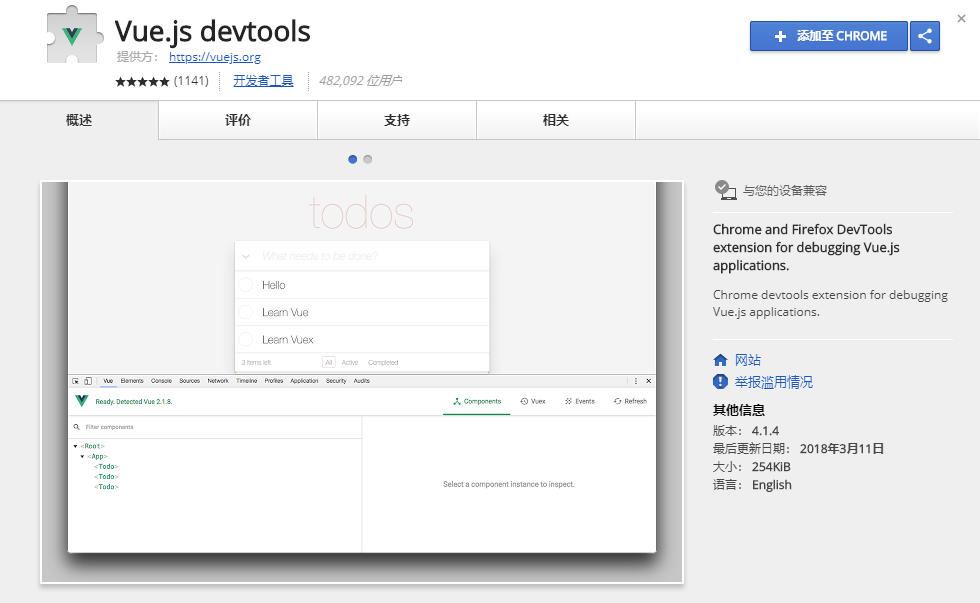Select the second carousel dot
This screenshot has width=980, height=603.
tap(368, 159)
